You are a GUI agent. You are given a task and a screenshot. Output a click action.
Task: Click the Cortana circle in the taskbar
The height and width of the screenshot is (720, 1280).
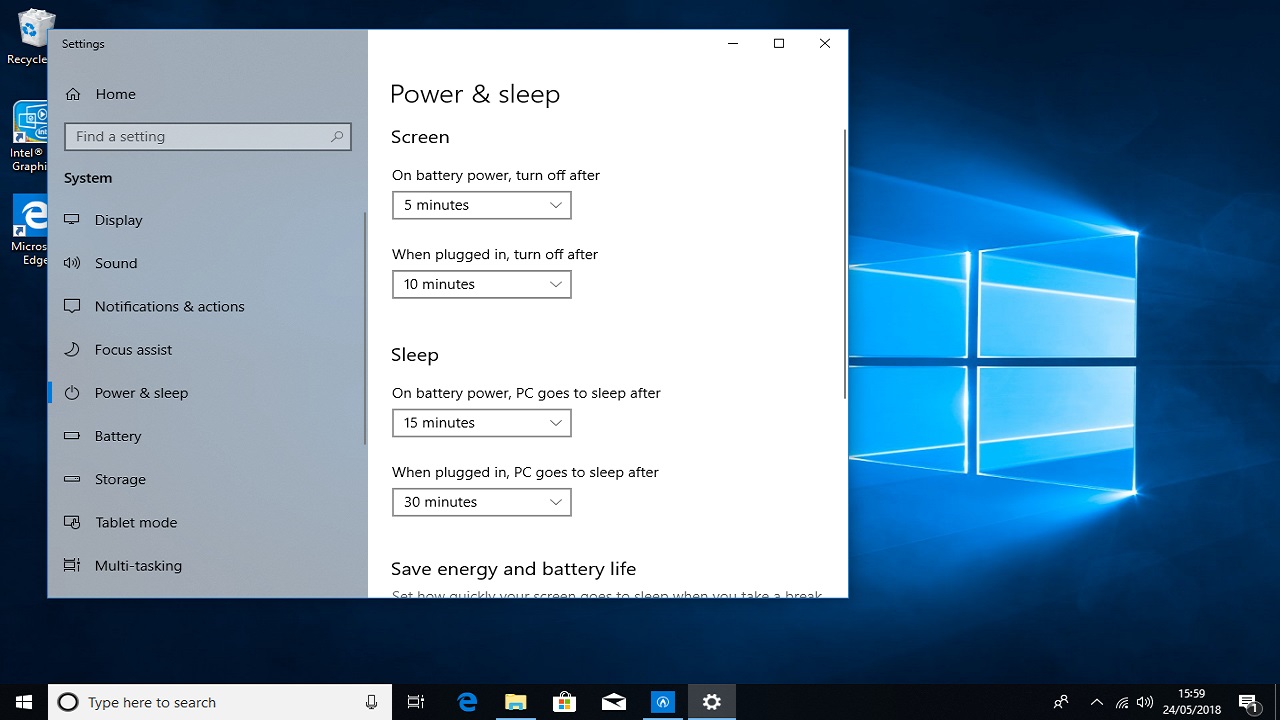68,702
